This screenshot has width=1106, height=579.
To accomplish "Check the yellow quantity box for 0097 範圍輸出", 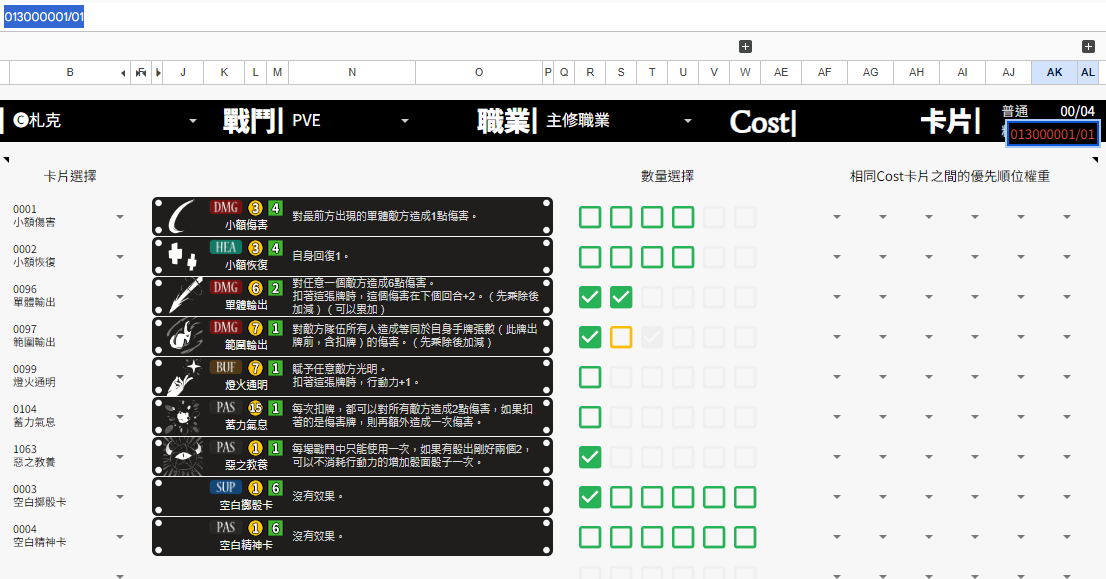I will point(621,337).
